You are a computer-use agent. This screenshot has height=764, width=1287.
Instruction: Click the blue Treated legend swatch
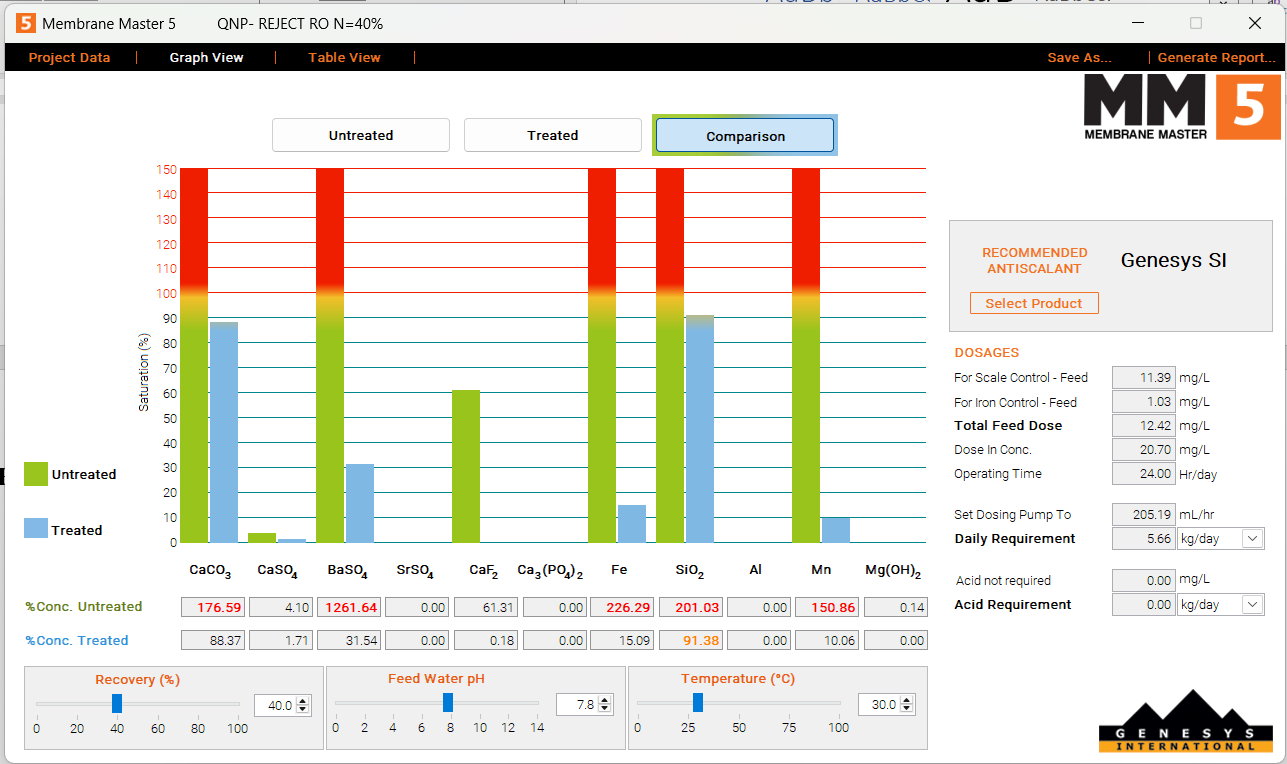(x=36, y=529)
